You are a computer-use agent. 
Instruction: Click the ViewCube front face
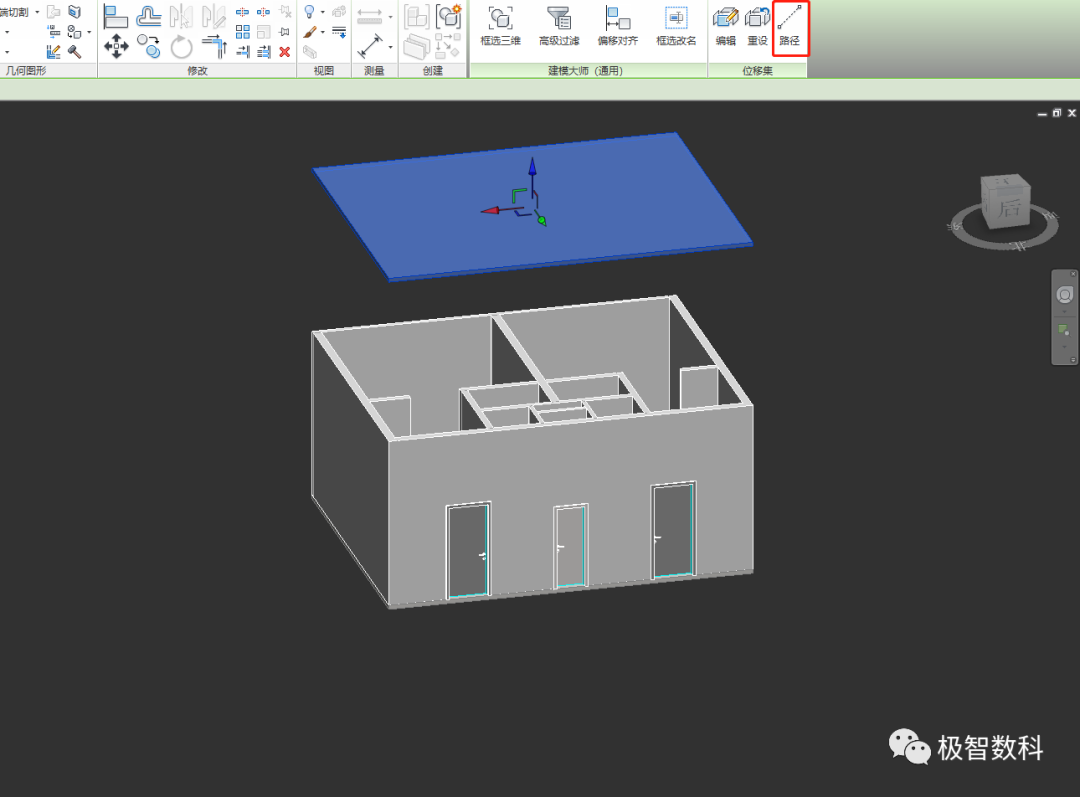[x=1011, y=207]
